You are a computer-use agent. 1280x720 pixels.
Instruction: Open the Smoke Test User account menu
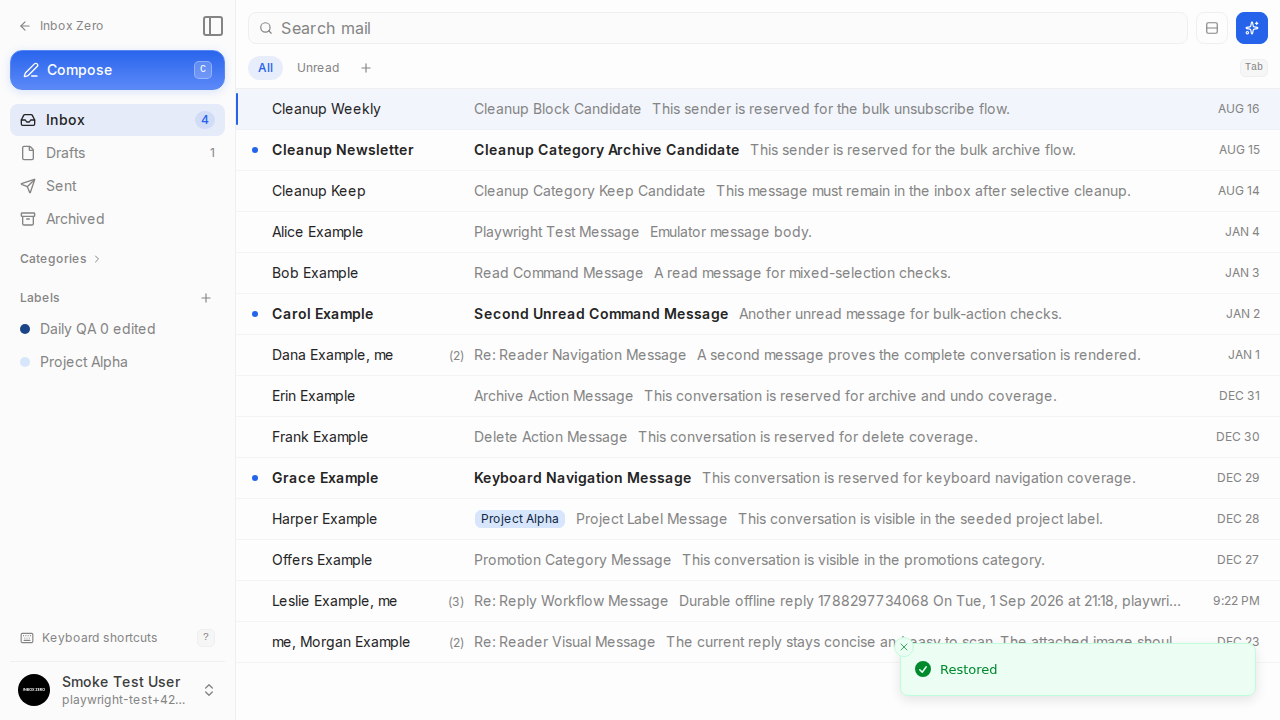(118, 690)
